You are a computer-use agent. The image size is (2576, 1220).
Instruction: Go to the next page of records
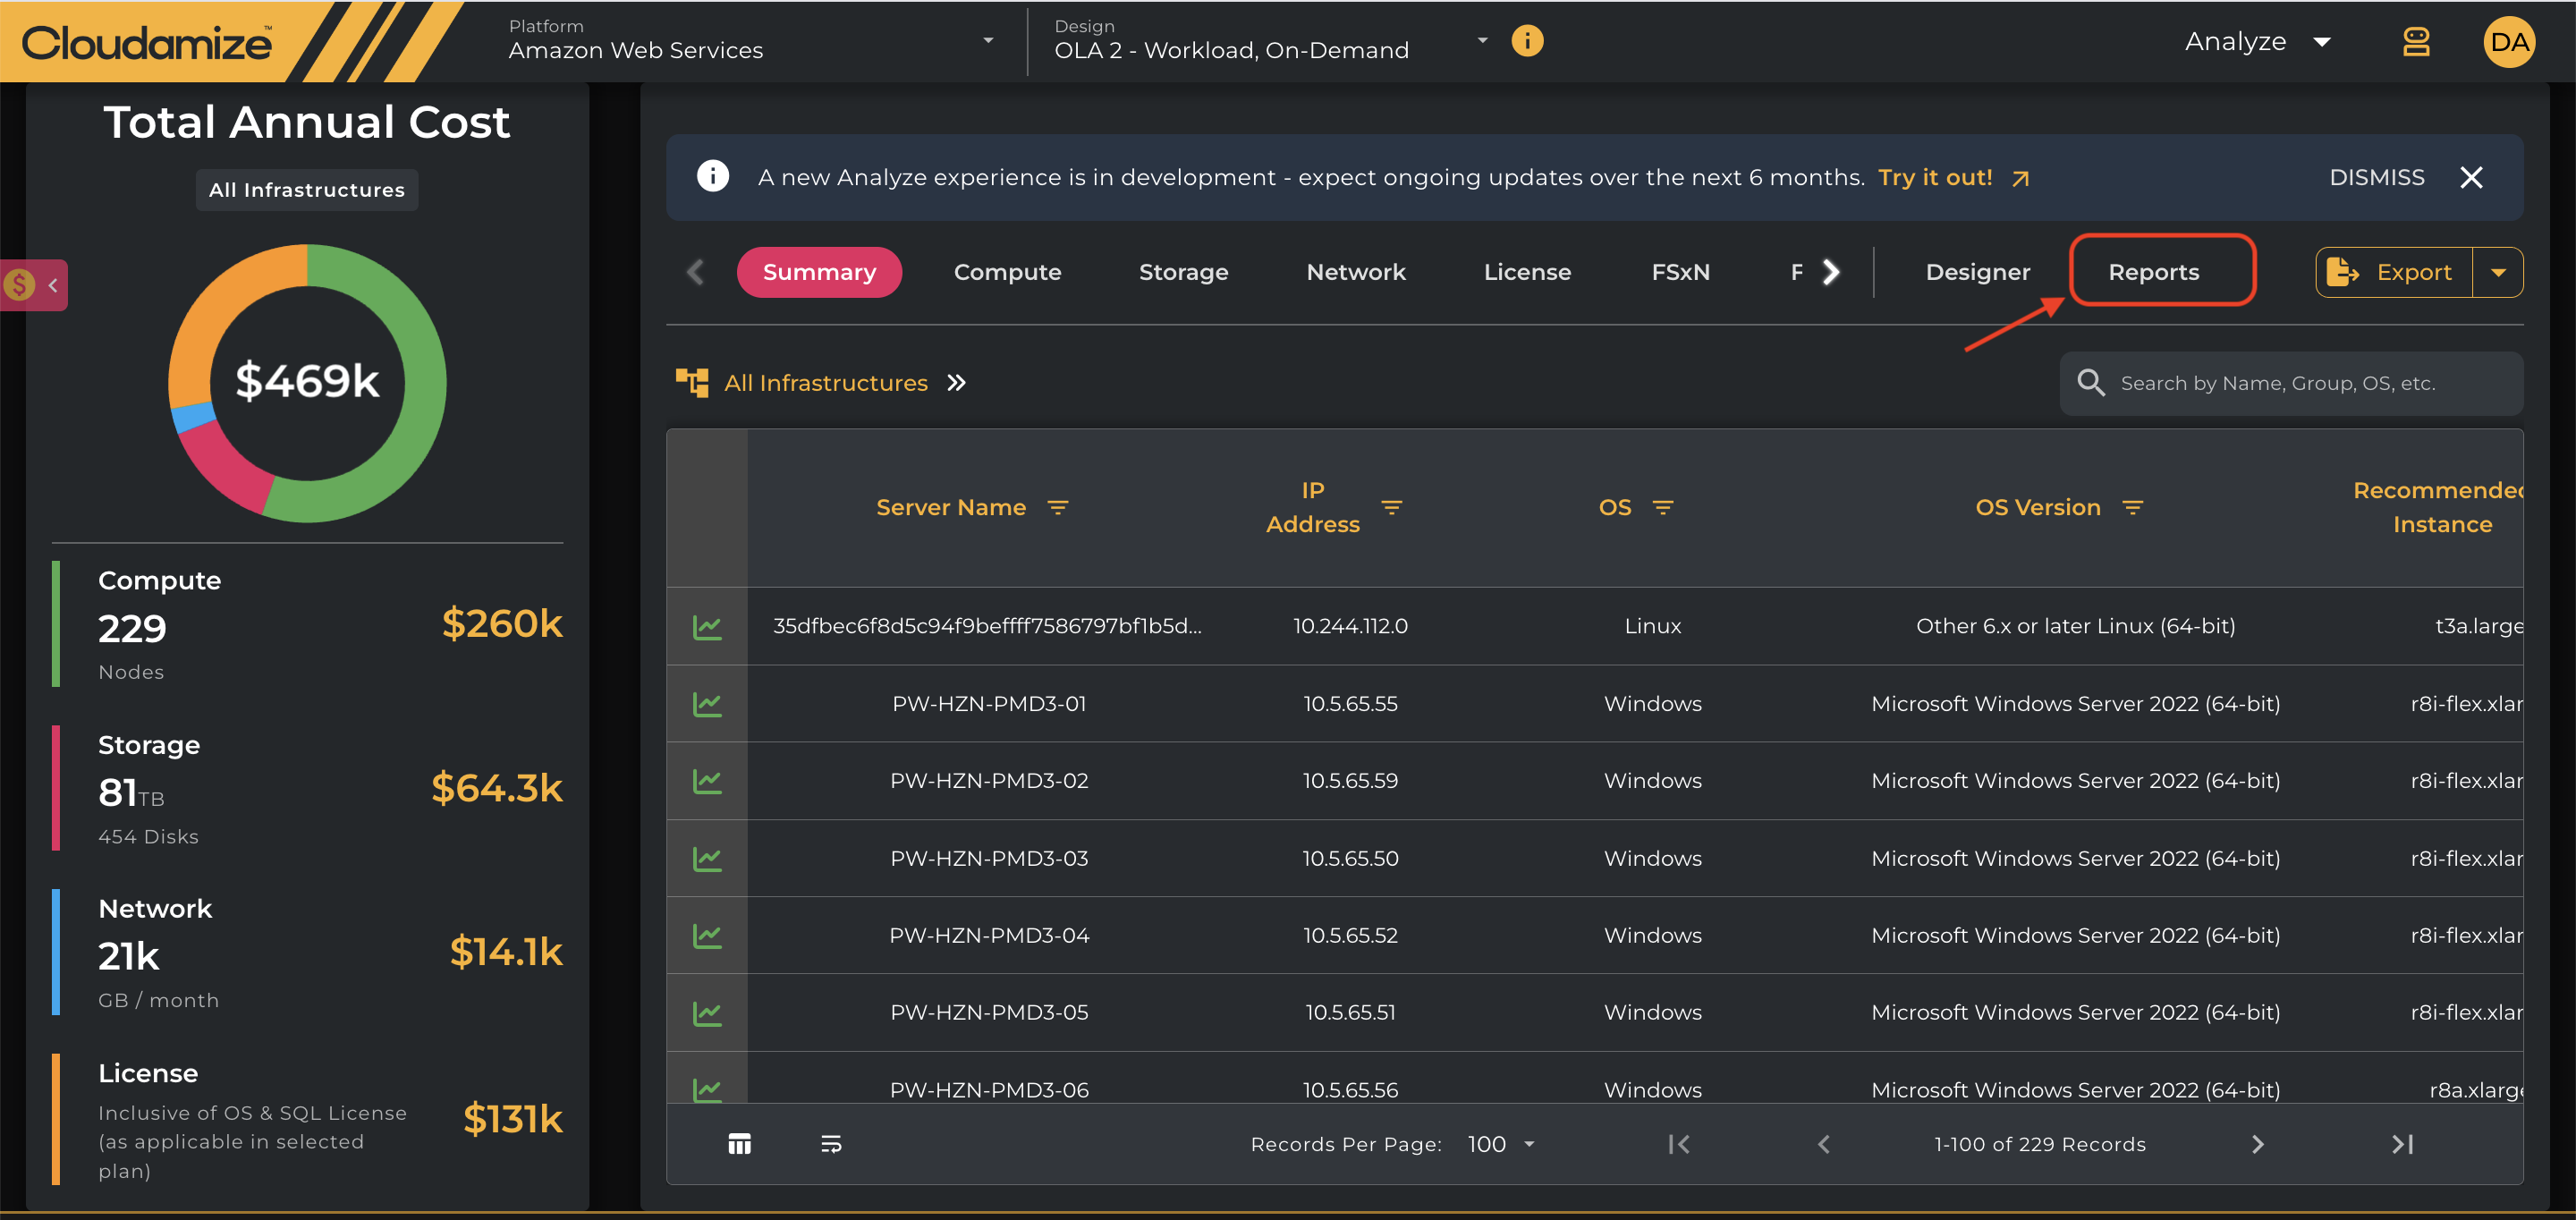tap(2257, 1144)
